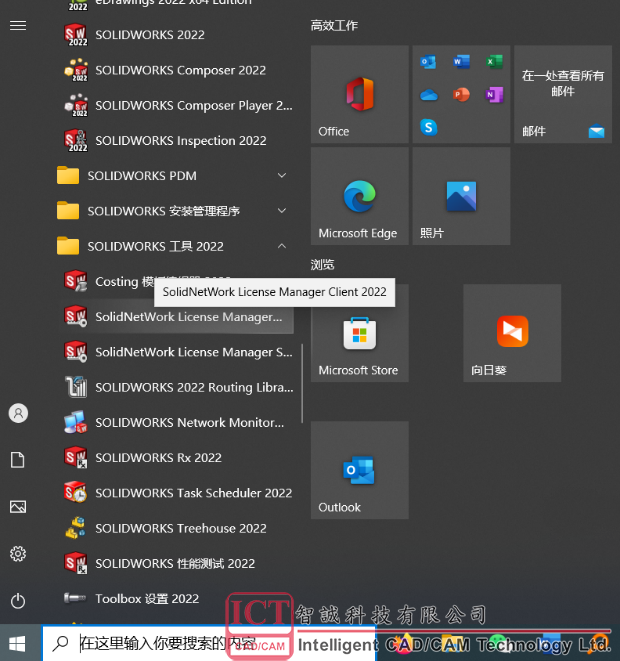Click the OneDrive icon in Office group tile
Viewport: 620px width, 661px height.
429,95
